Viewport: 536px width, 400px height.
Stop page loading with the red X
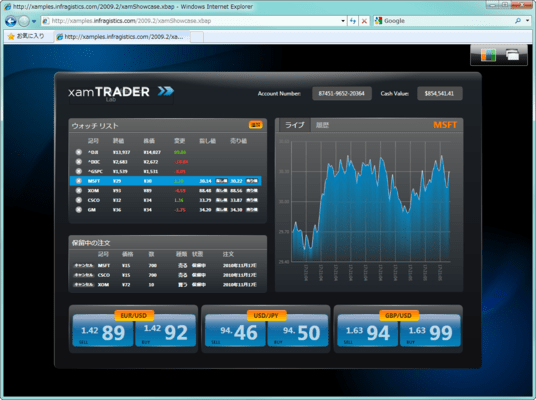tap(364, 21)
